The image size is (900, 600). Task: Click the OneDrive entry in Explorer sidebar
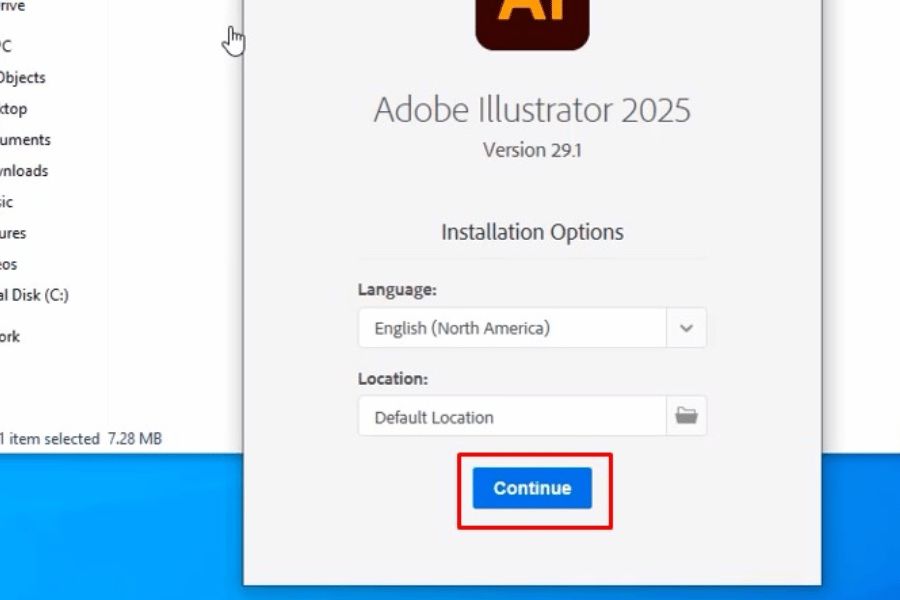[12, 7]
